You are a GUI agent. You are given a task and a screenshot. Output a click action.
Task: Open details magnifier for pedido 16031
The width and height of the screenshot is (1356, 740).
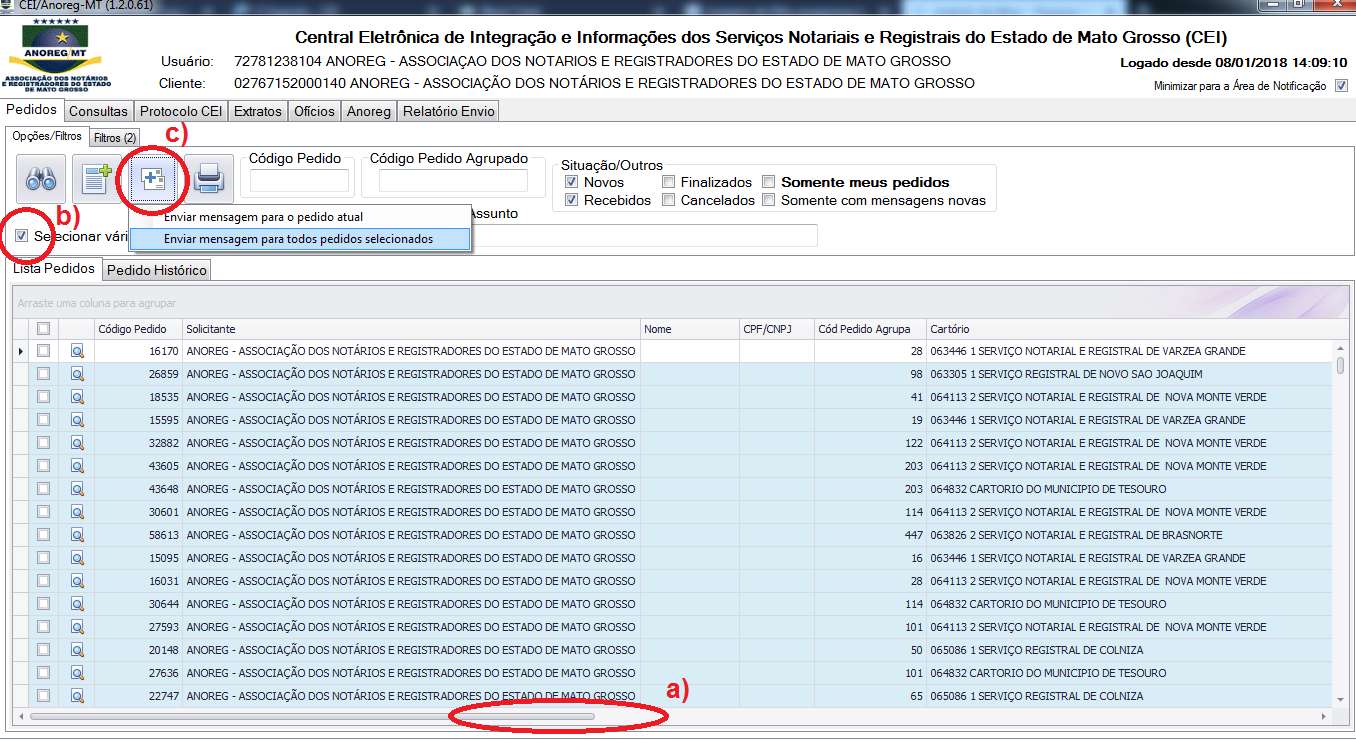[x=77, y=581]
